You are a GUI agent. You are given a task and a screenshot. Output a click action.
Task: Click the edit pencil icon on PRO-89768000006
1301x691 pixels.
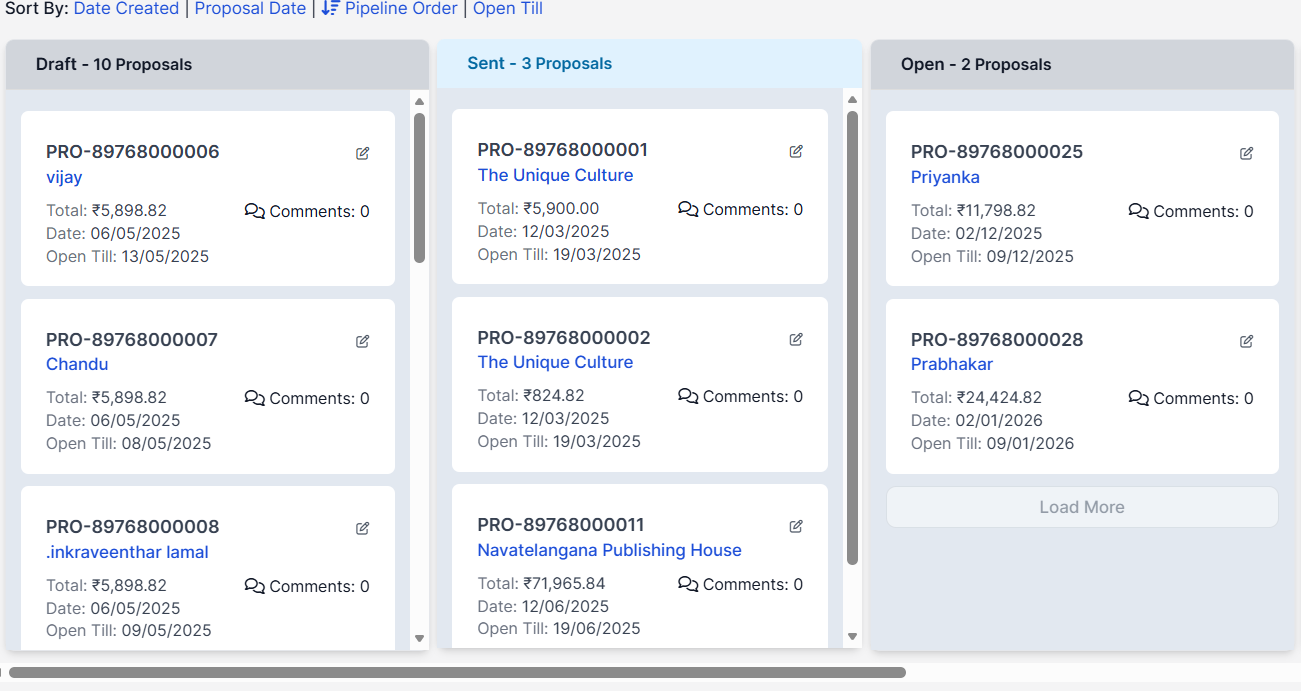(x=362, y=153)
